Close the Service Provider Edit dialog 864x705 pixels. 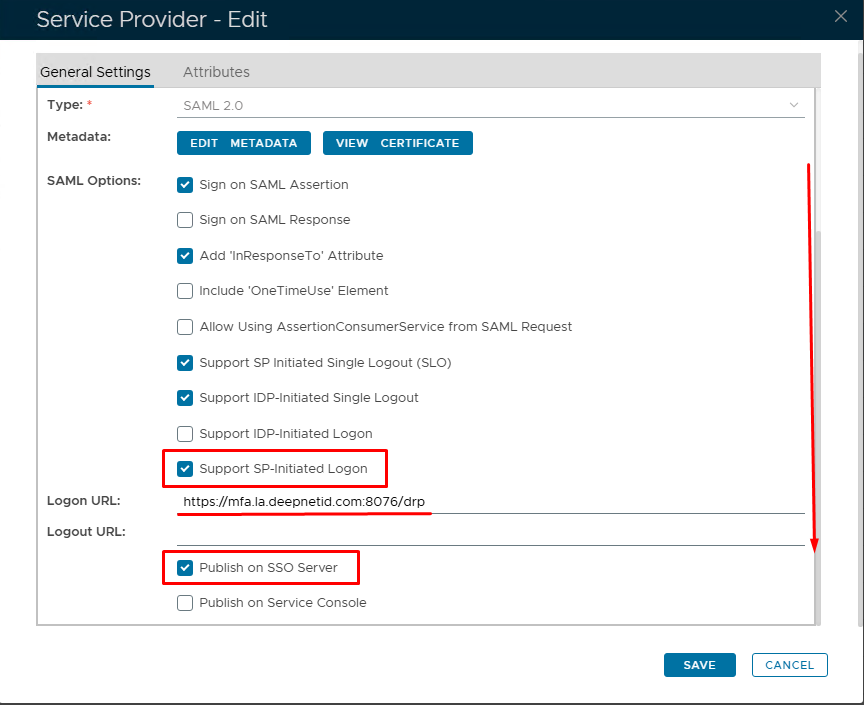coord(841,15)
